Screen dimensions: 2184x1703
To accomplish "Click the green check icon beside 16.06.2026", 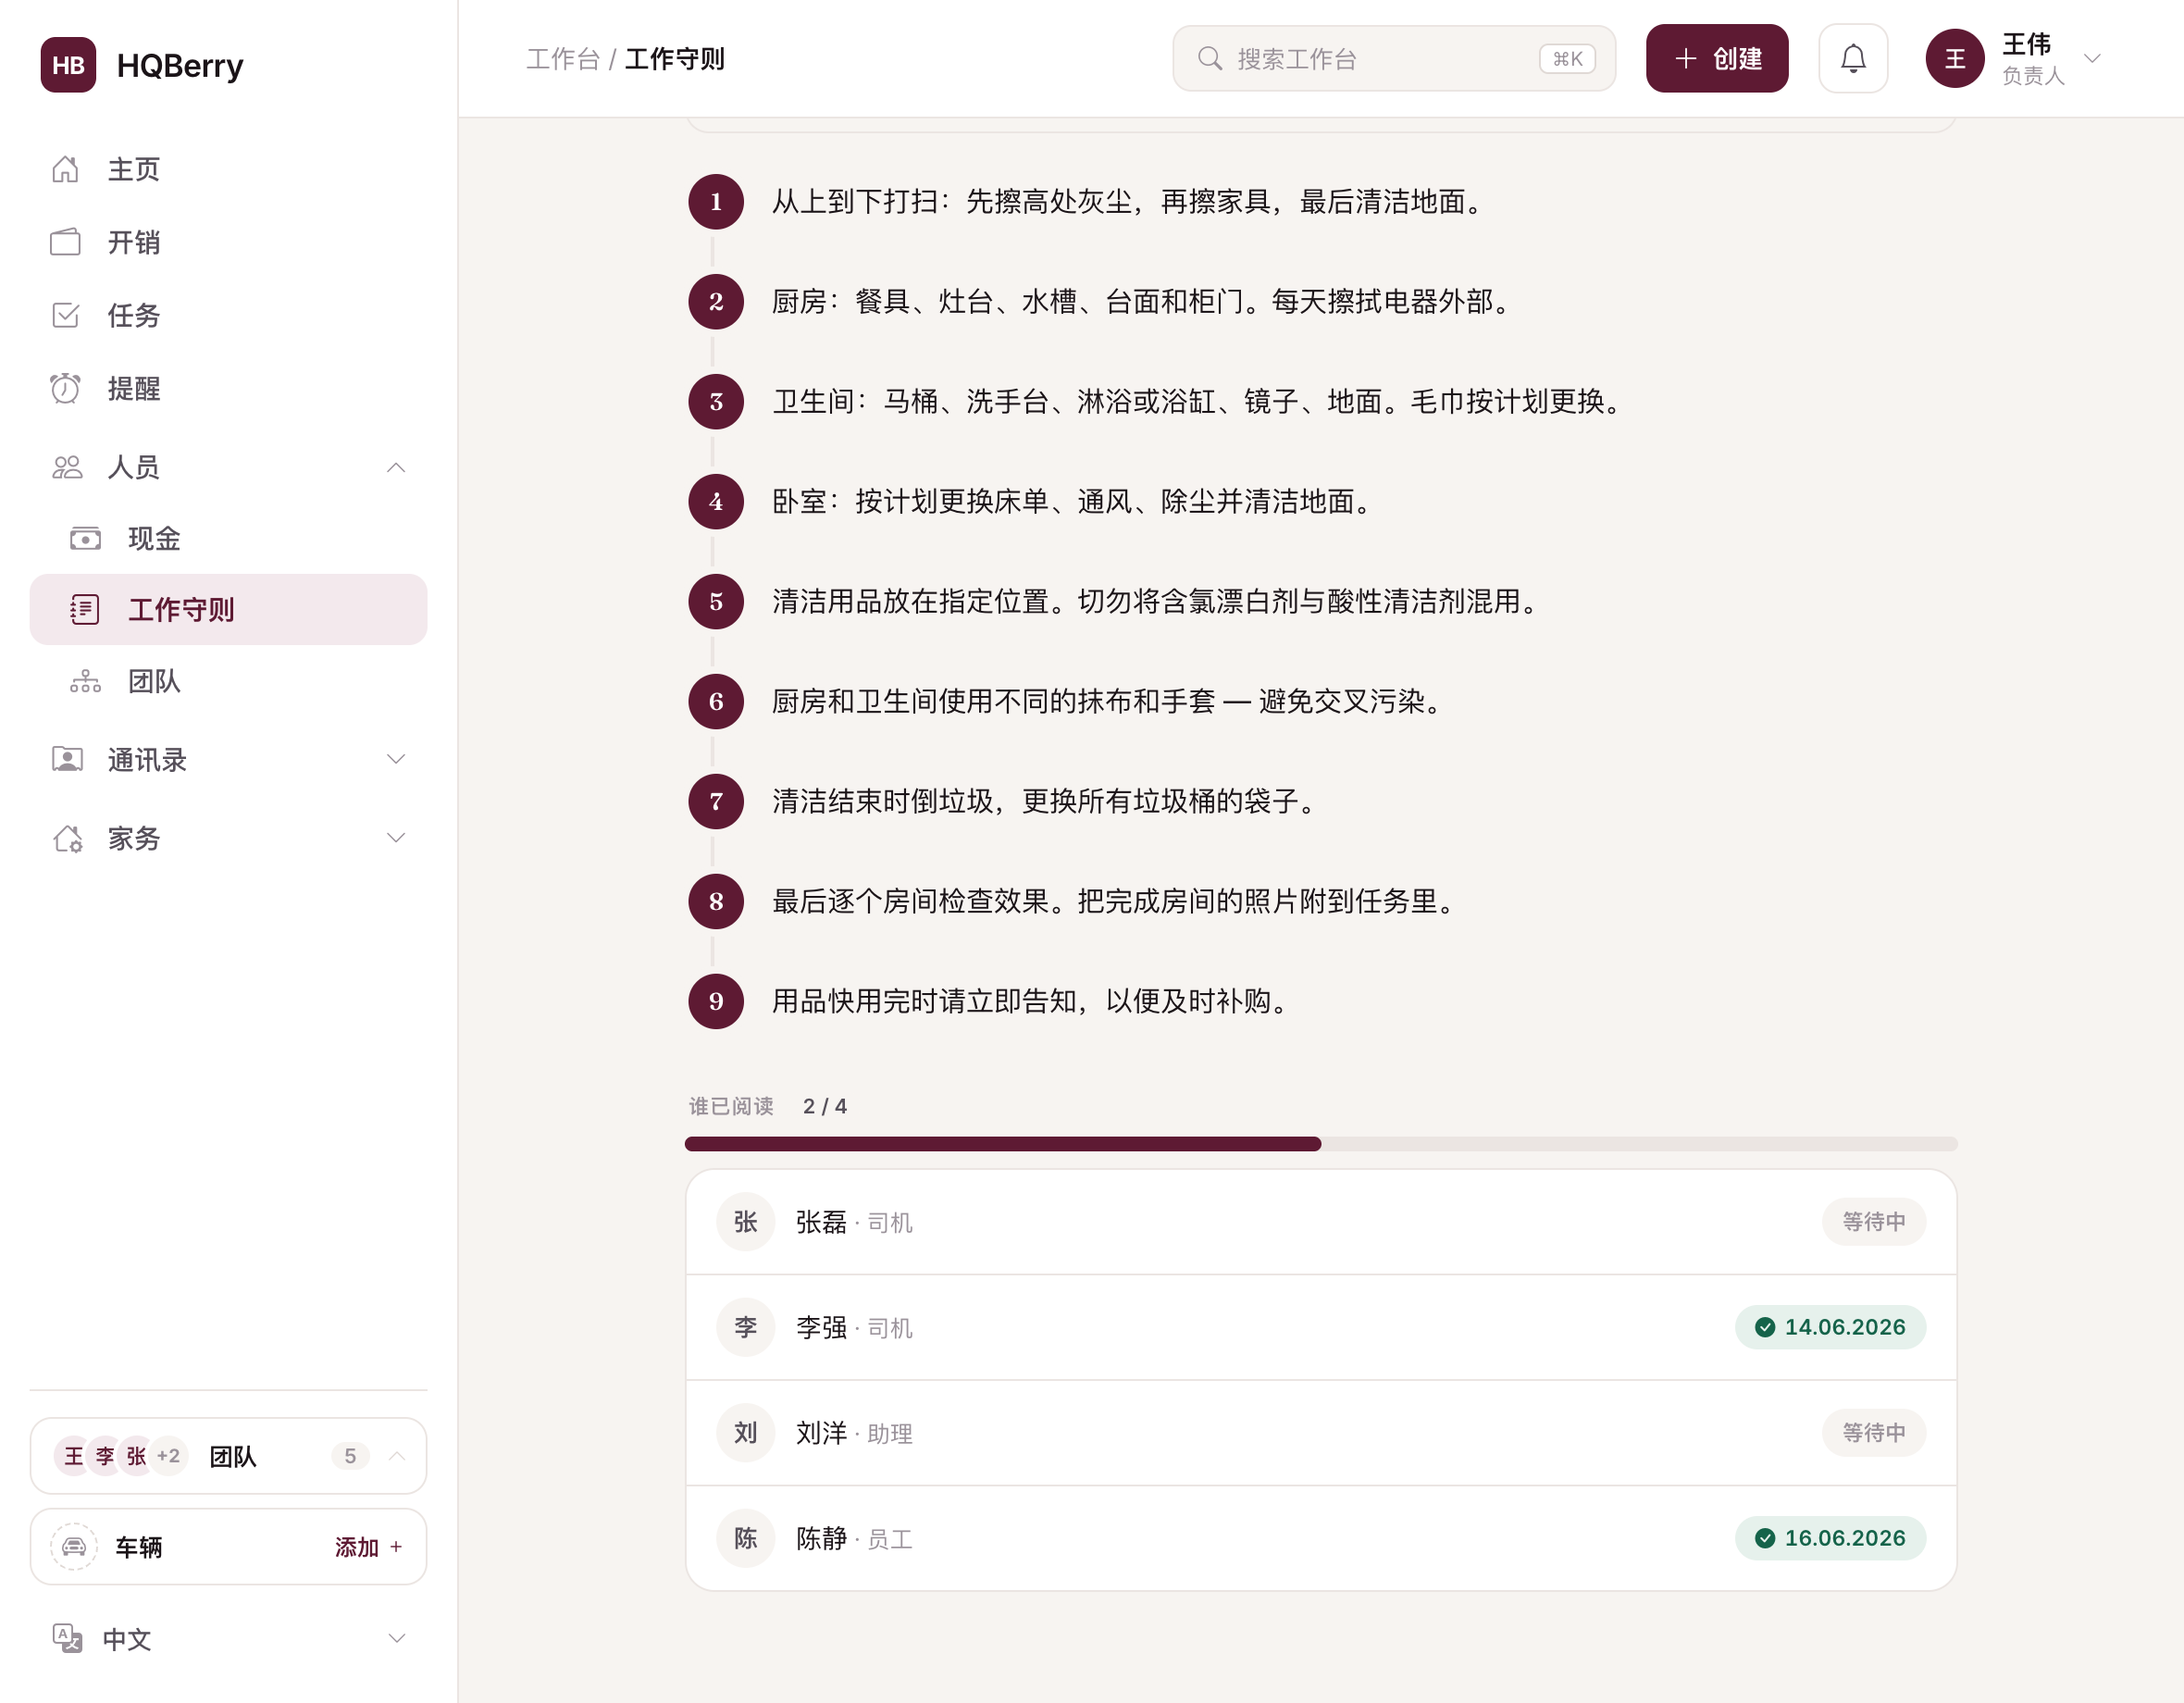I will [x=1765, y=1538].
